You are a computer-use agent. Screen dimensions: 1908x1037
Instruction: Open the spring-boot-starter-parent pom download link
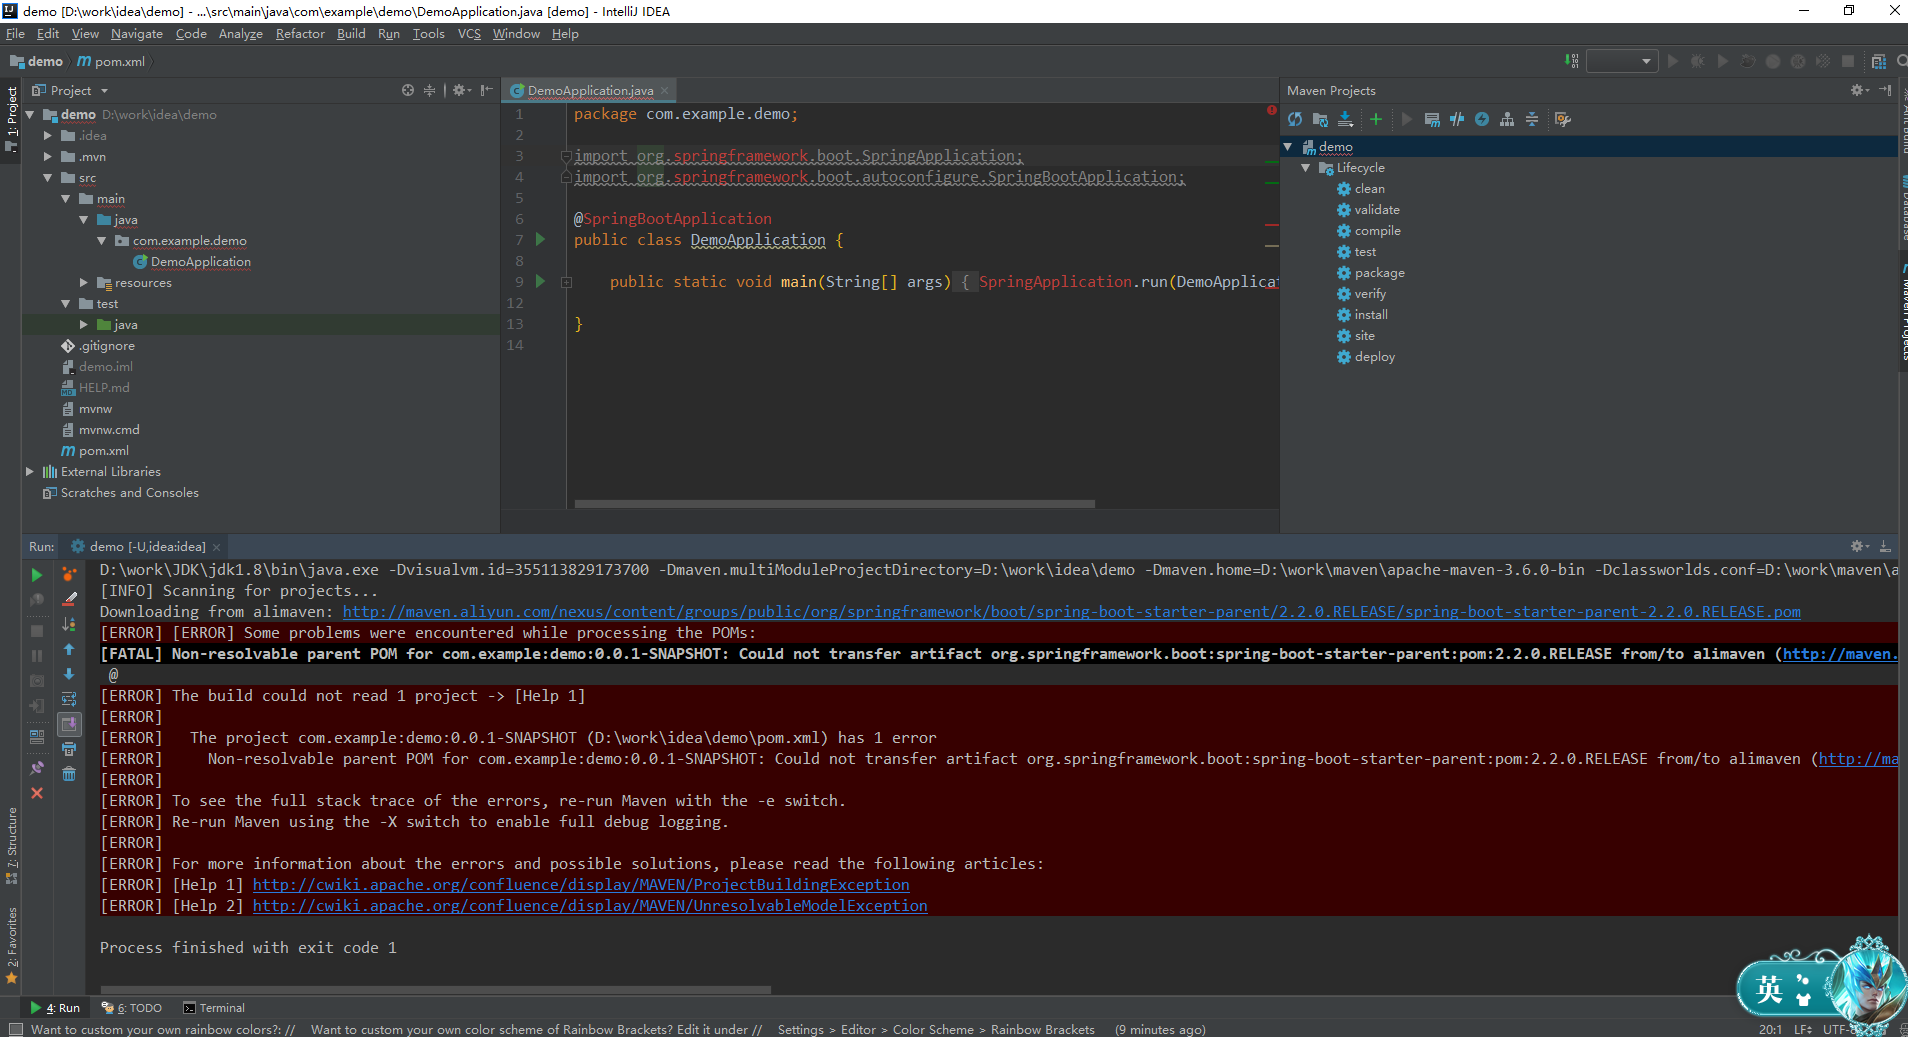[1071, 612]
